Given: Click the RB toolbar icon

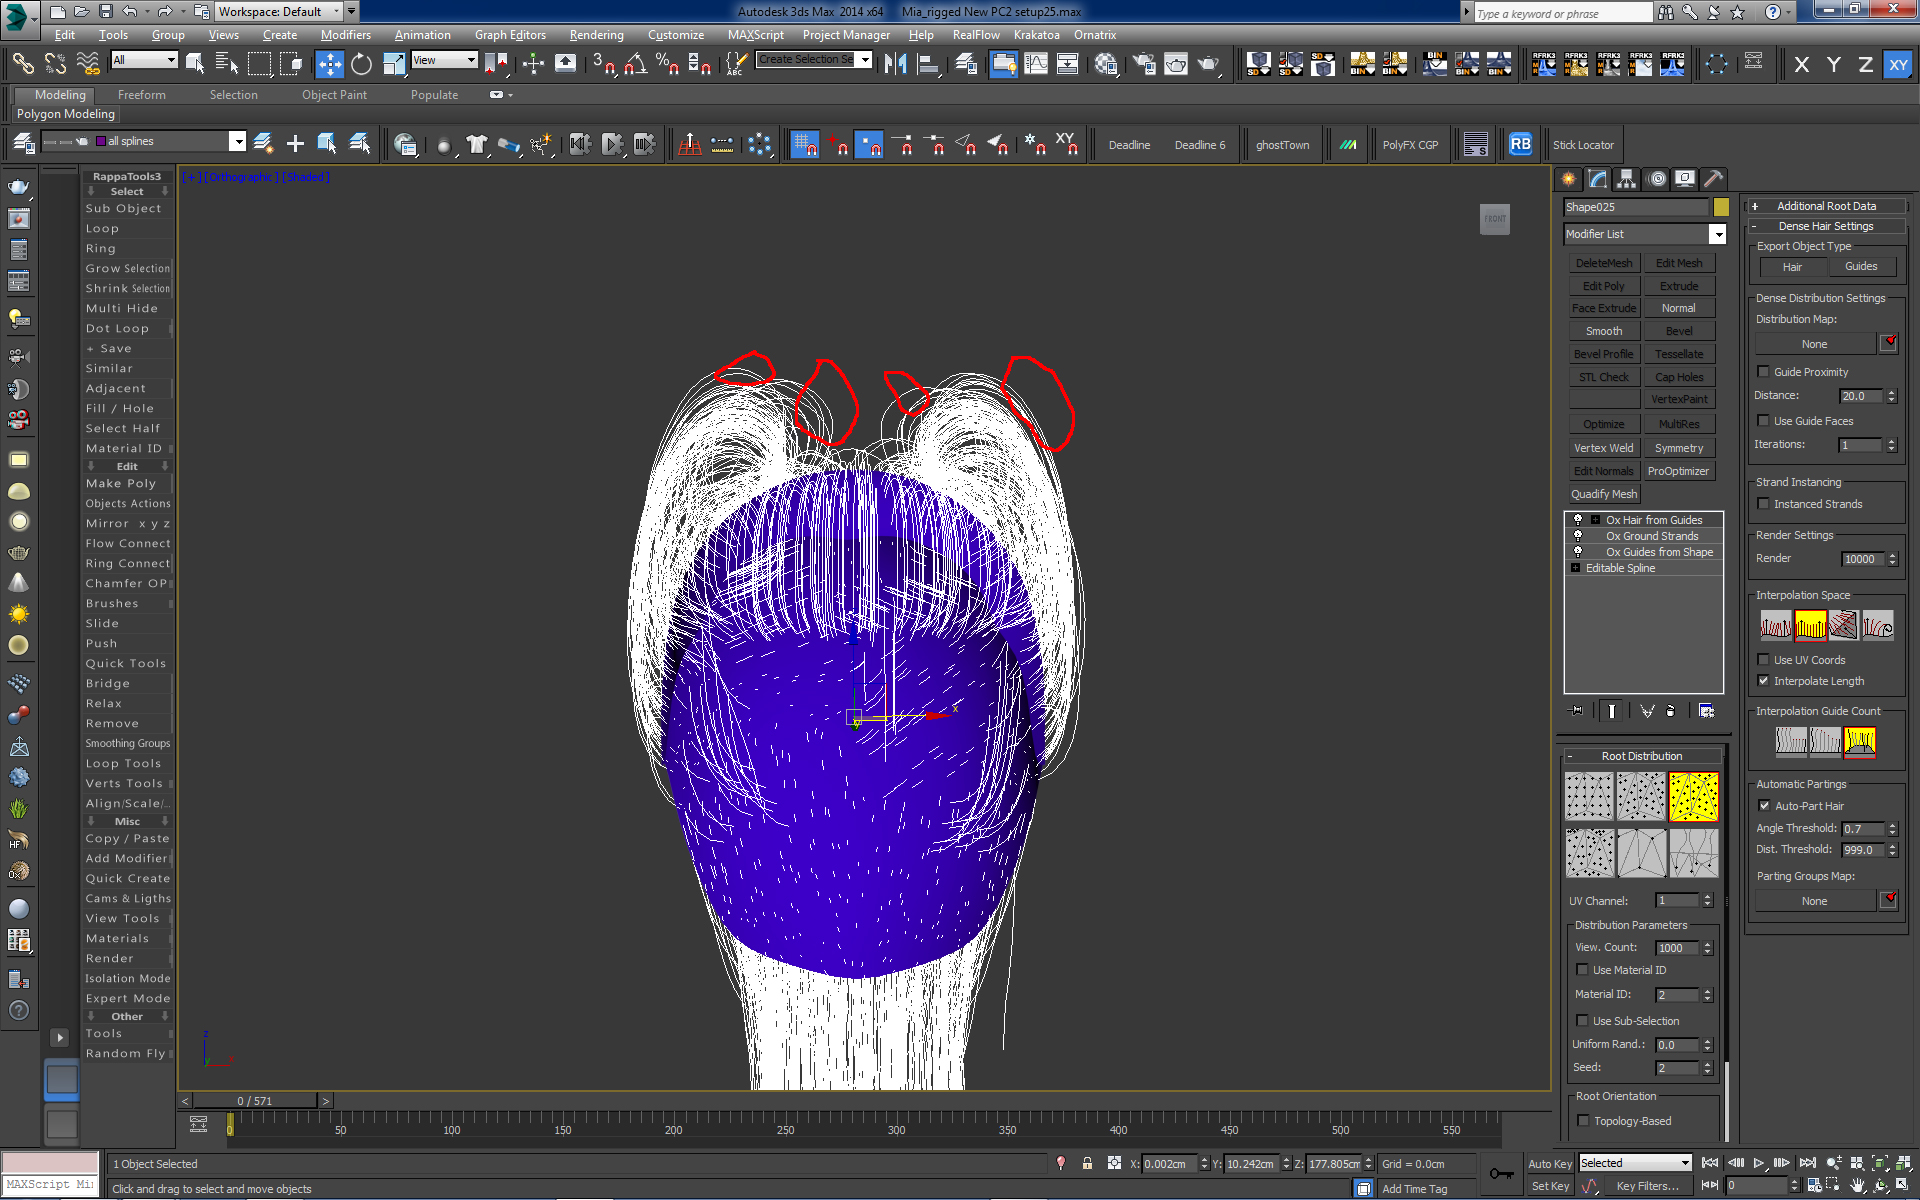Looking at the screenshot, I should pos(1520,144).
